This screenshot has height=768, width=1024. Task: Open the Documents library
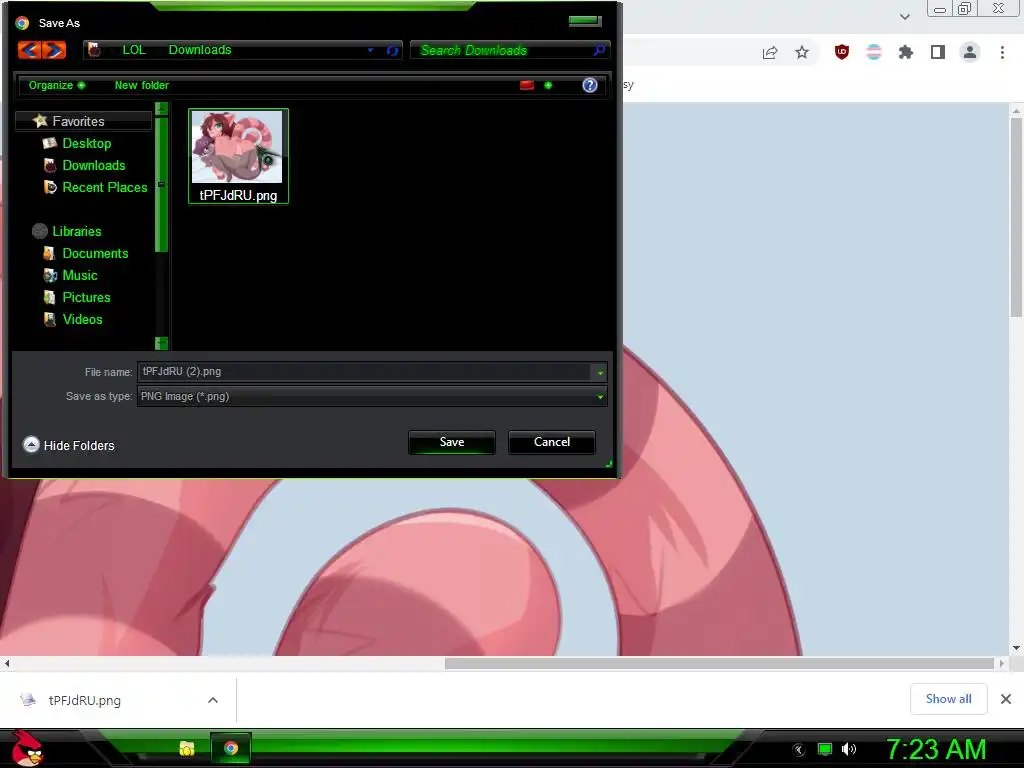pos(95,253)
